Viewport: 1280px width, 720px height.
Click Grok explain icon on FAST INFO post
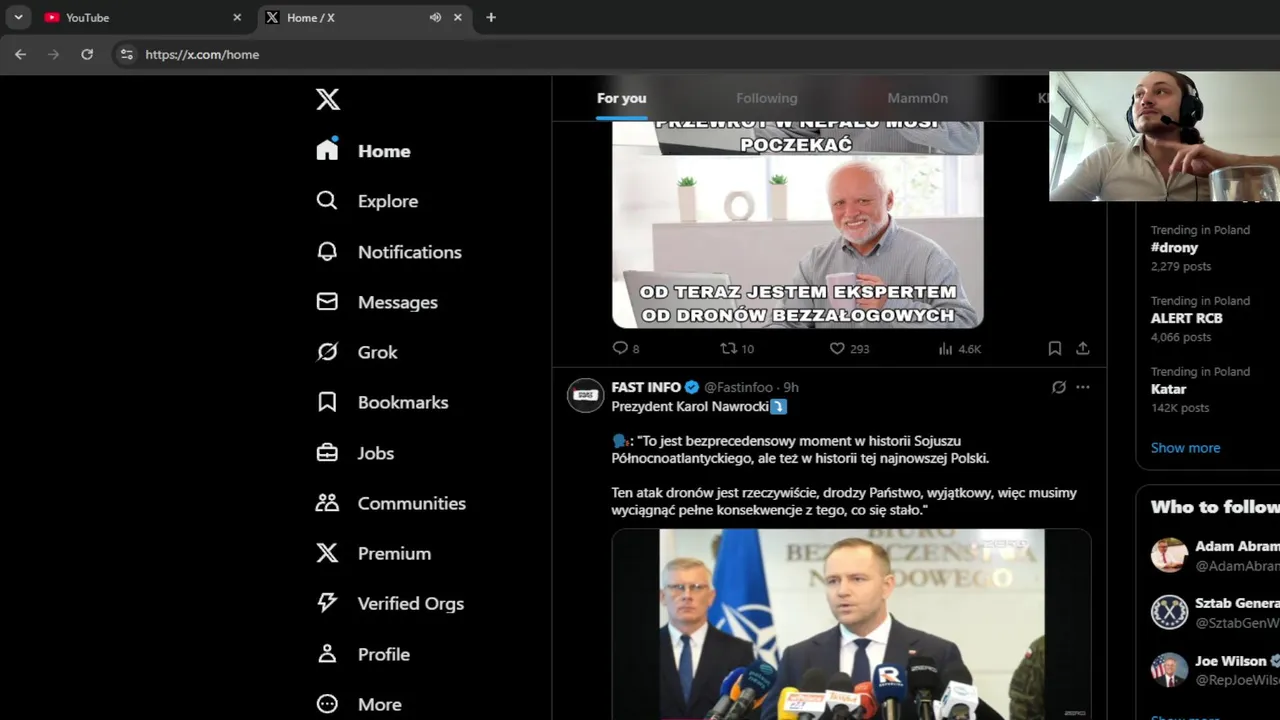coord(1059,387)
